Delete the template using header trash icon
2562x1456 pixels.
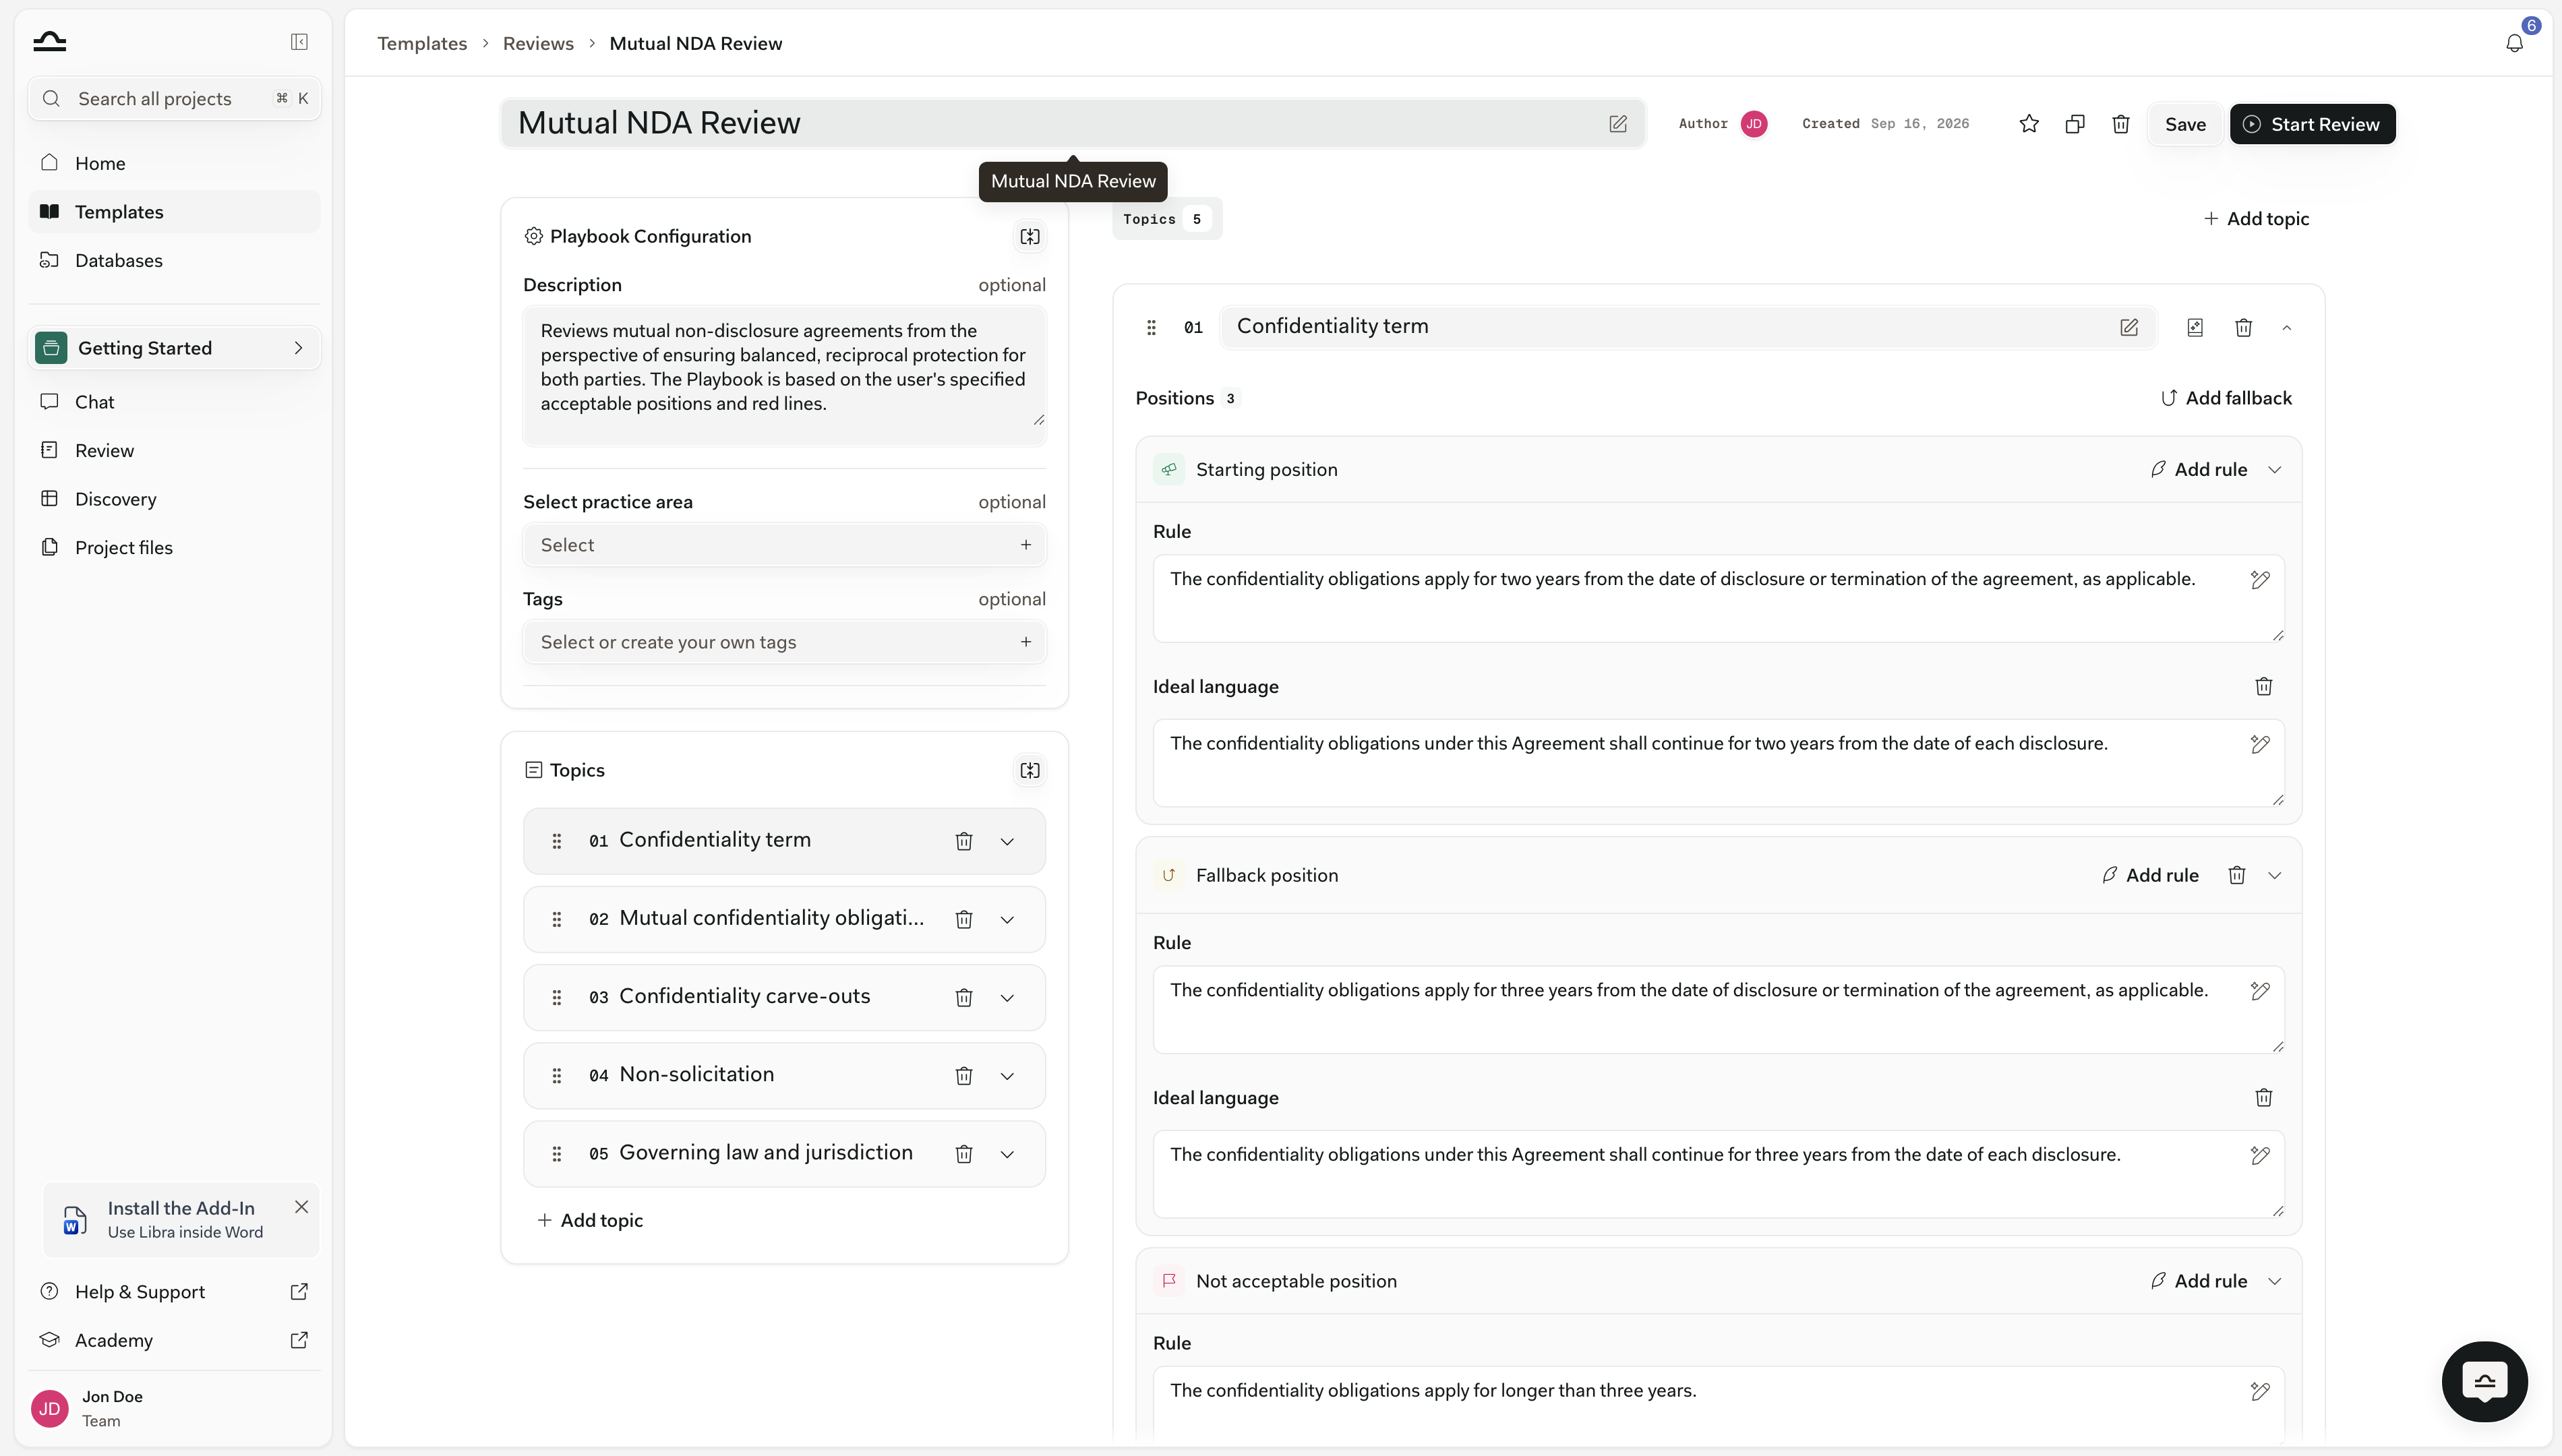click(x=2120, y=124)
